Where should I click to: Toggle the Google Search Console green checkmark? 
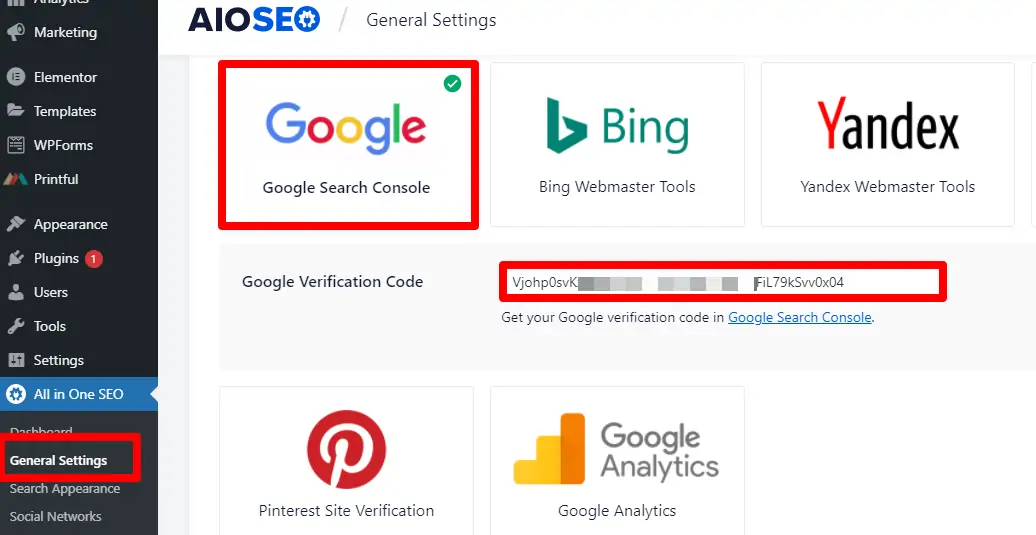(x=453, y=85)
